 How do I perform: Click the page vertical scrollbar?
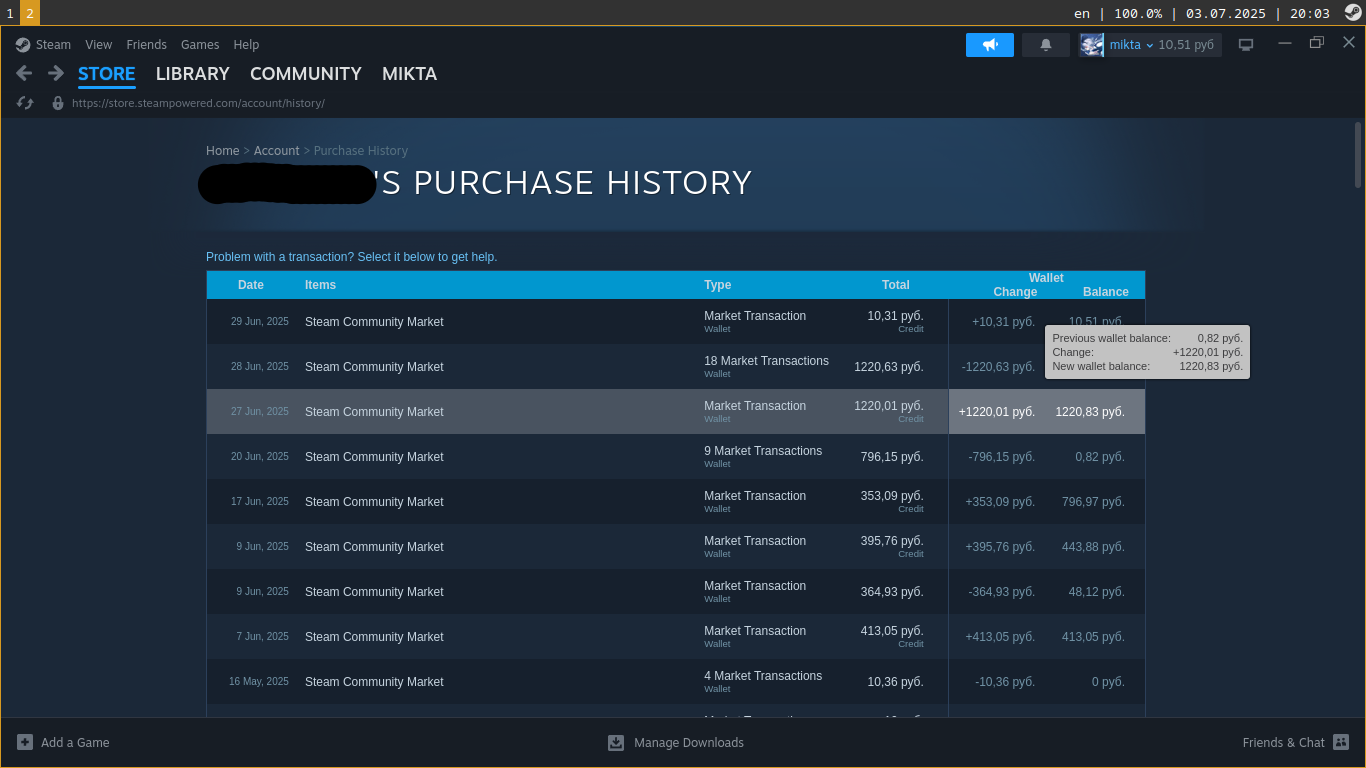click(x=1358, y=155)
